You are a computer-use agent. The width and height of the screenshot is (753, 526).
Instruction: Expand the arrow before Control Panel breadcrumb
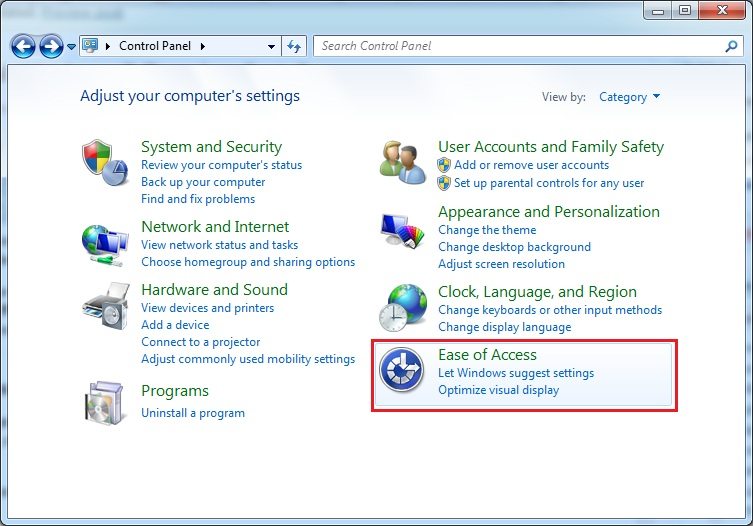[x=108, y=46]
